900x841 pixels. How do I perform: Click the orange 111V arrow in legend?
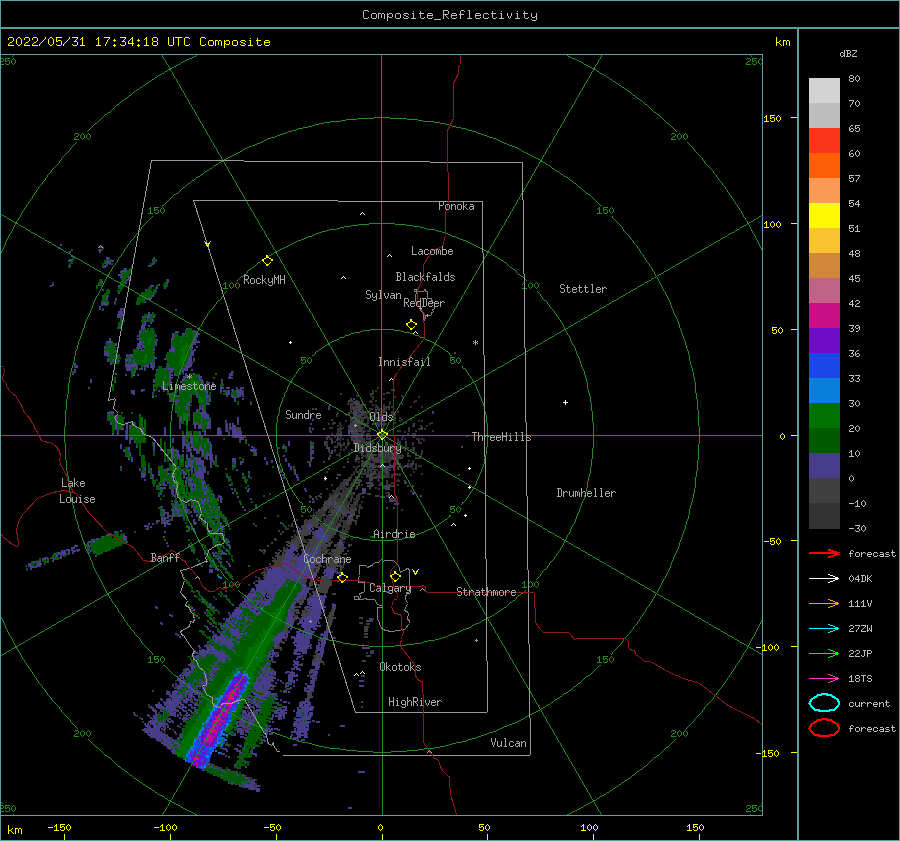click(x=824, y=603)
